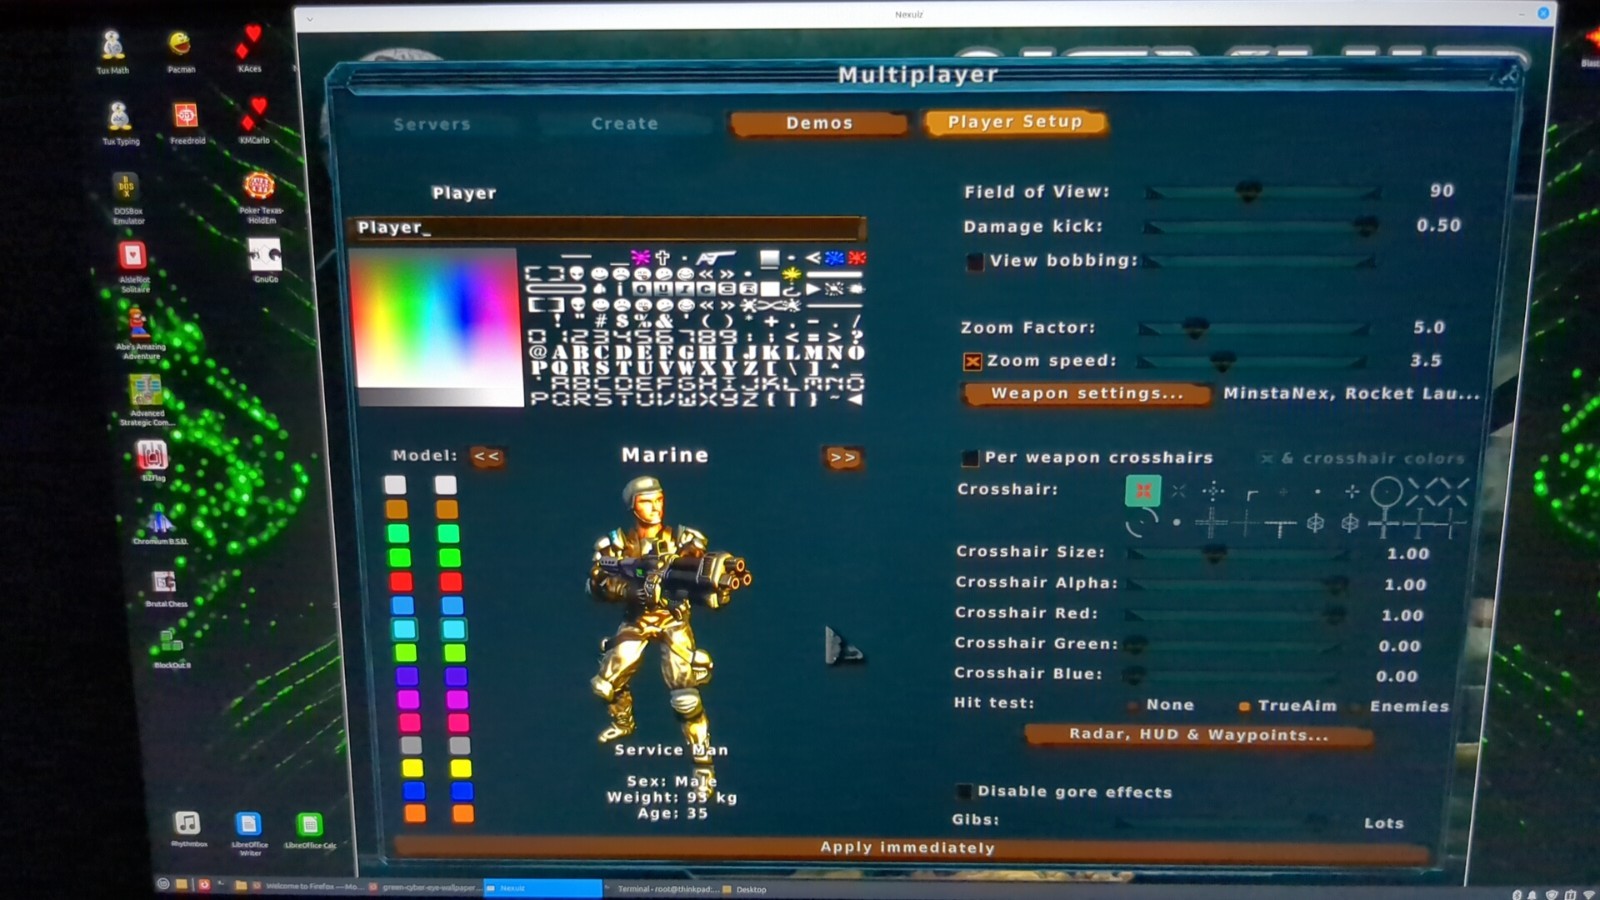Open the LibreOffice Calc desktop icon
The width and height of the screenshot is (1600, 900).
(310, 831)
